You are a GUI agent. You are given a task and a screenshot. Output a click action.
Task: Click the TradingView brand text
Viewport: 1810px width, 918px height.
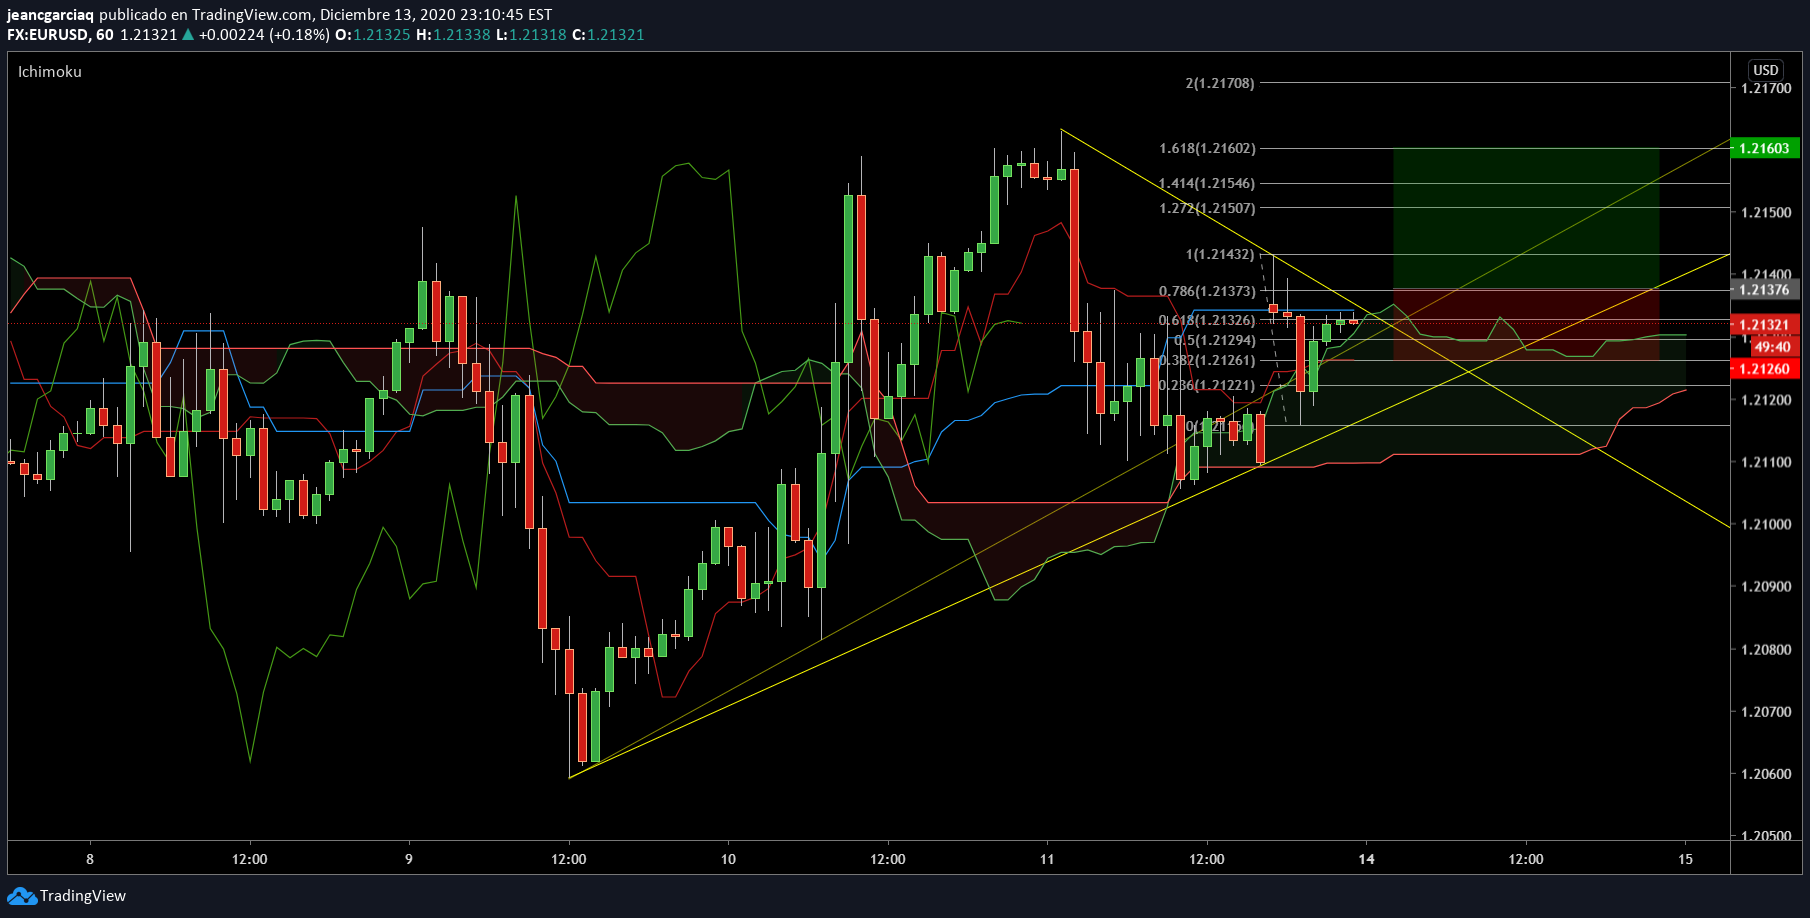(83, 896)
